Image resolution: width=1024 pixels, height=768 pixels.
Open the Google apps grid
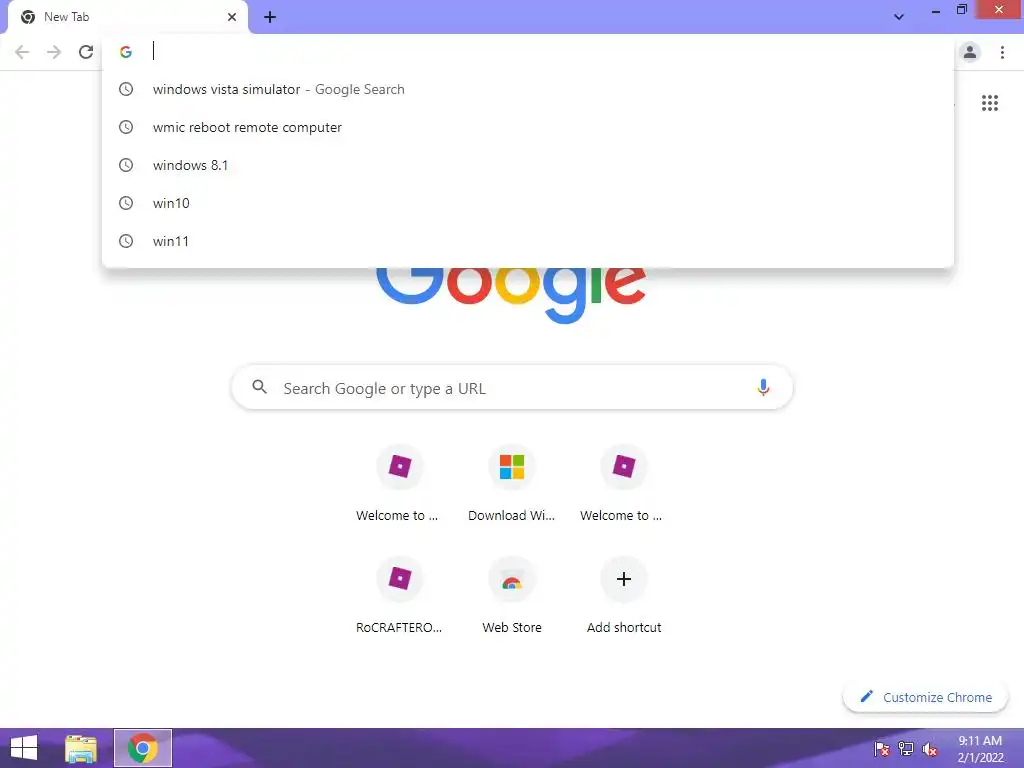(989, 103)
